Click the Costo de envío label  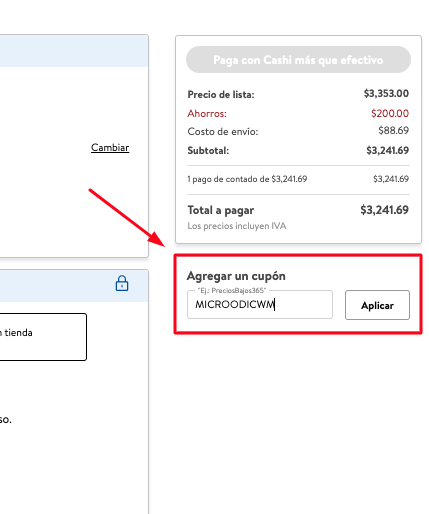pyautogui.click(x=223, y=132)
